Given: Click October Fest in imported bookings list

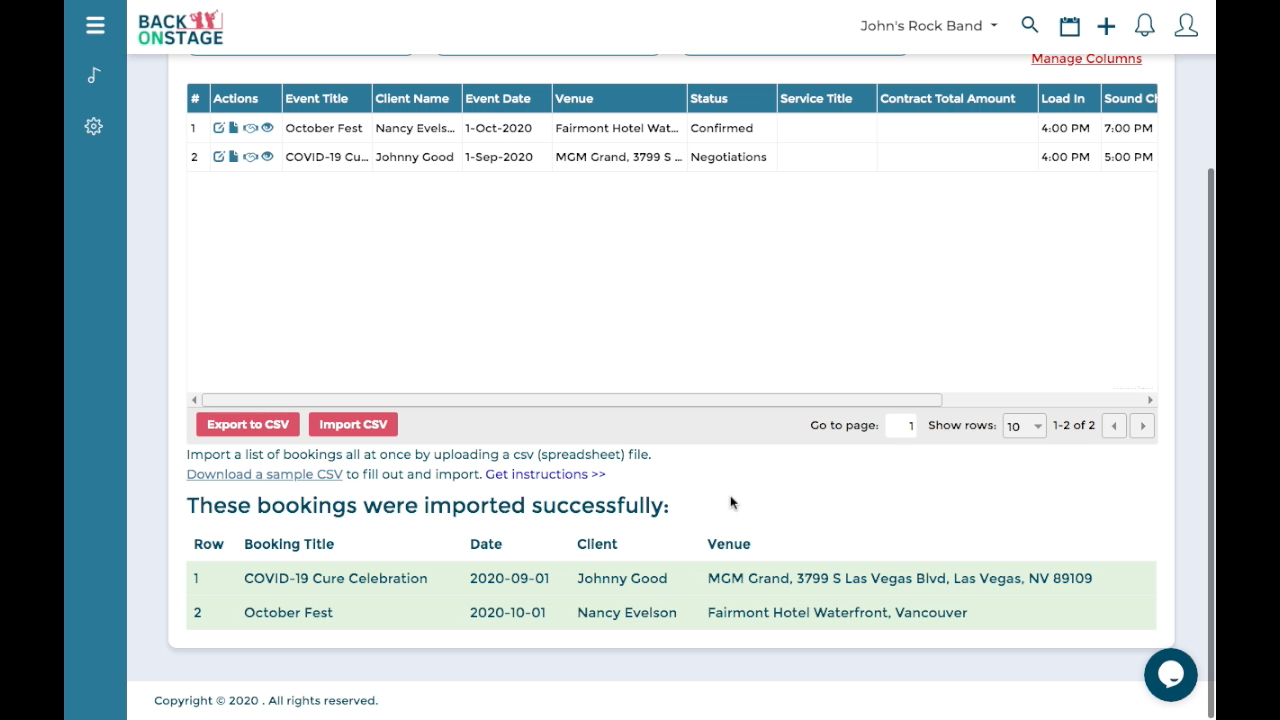Looking at the screenshot, I should [288, 612].
